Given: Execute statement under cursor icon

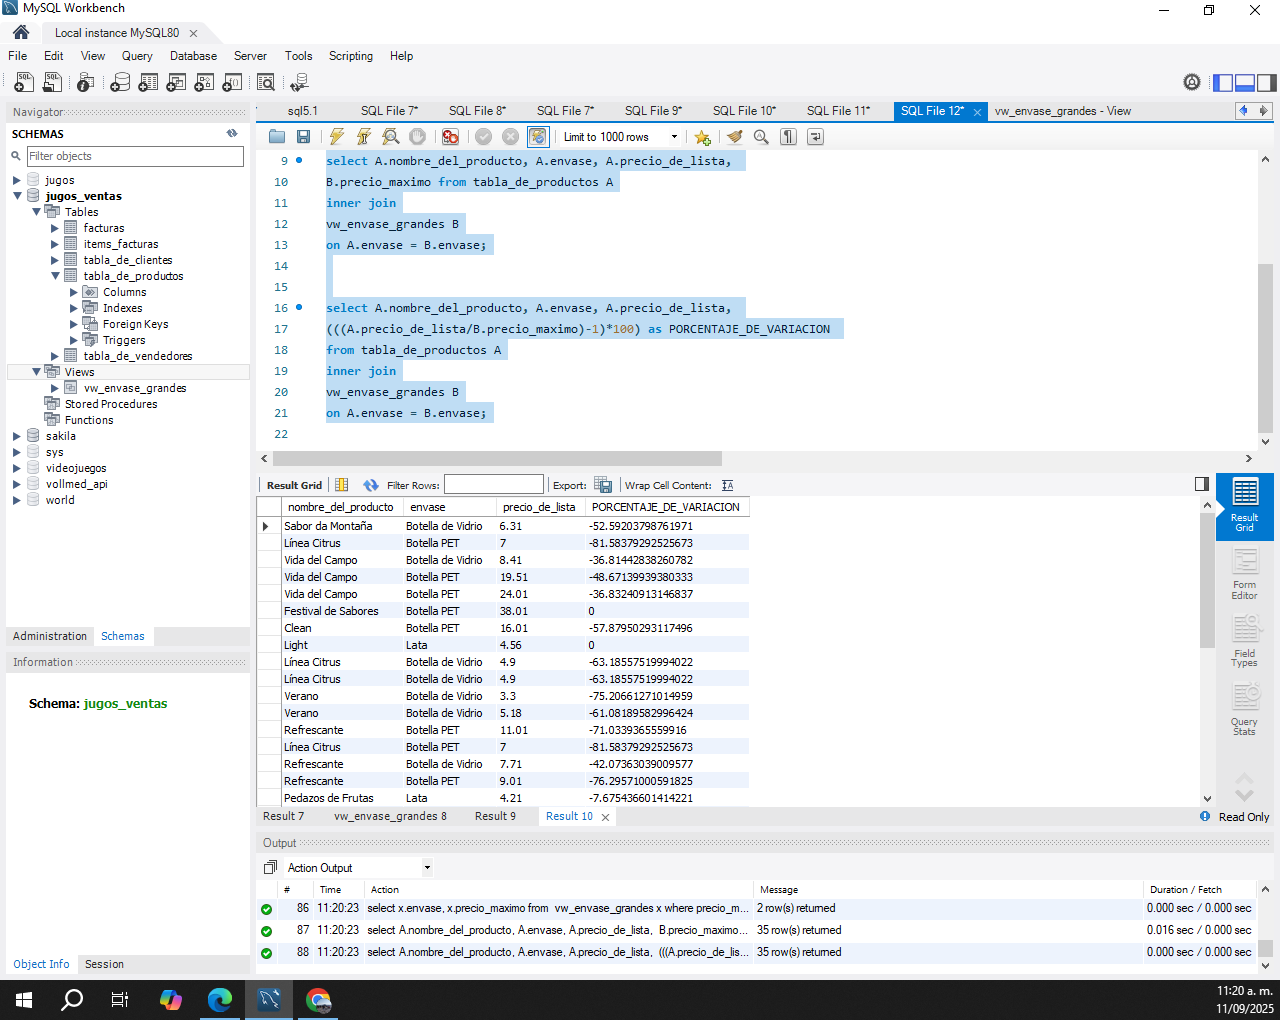Looking at the screenshot, I should tap(364, 137).
